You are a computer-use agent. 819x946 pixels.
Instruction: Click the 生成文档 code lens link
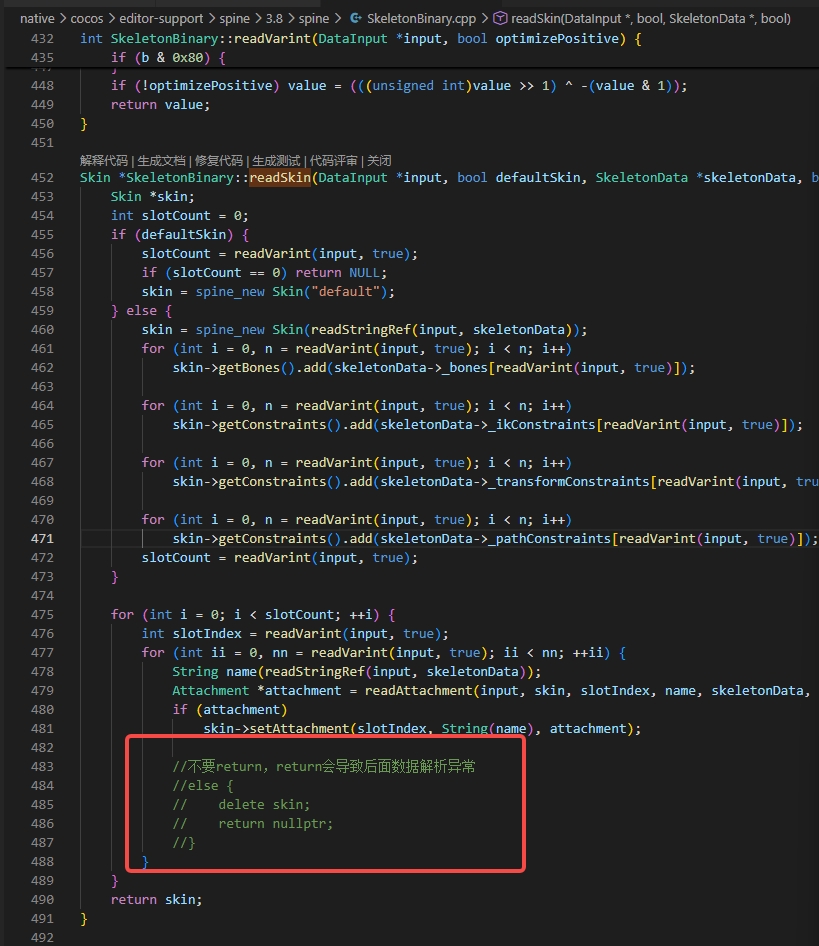tap(161, 160)
